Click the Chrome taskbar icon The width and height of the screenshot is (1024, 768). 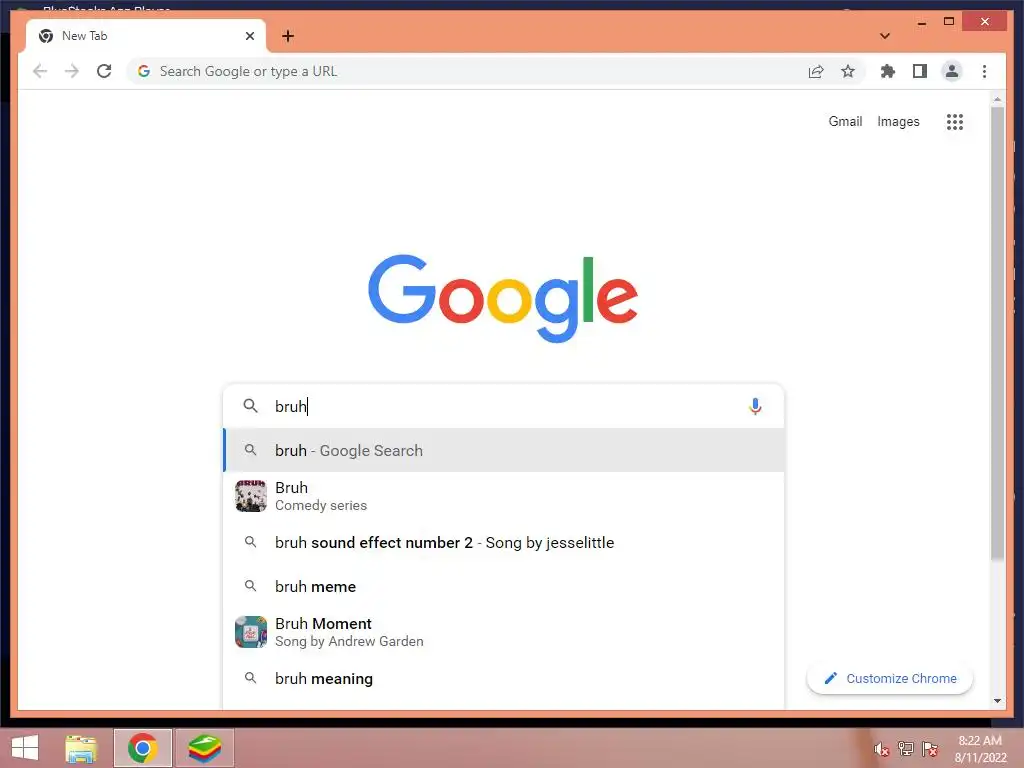tap(142, 748)
